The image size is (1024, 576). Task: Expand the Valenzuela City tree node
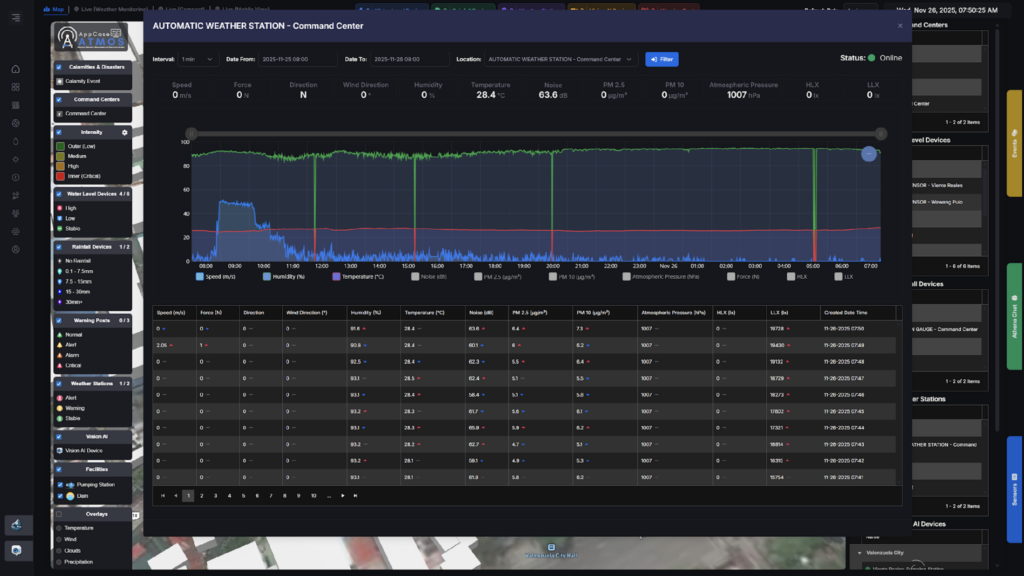point(859,553)
